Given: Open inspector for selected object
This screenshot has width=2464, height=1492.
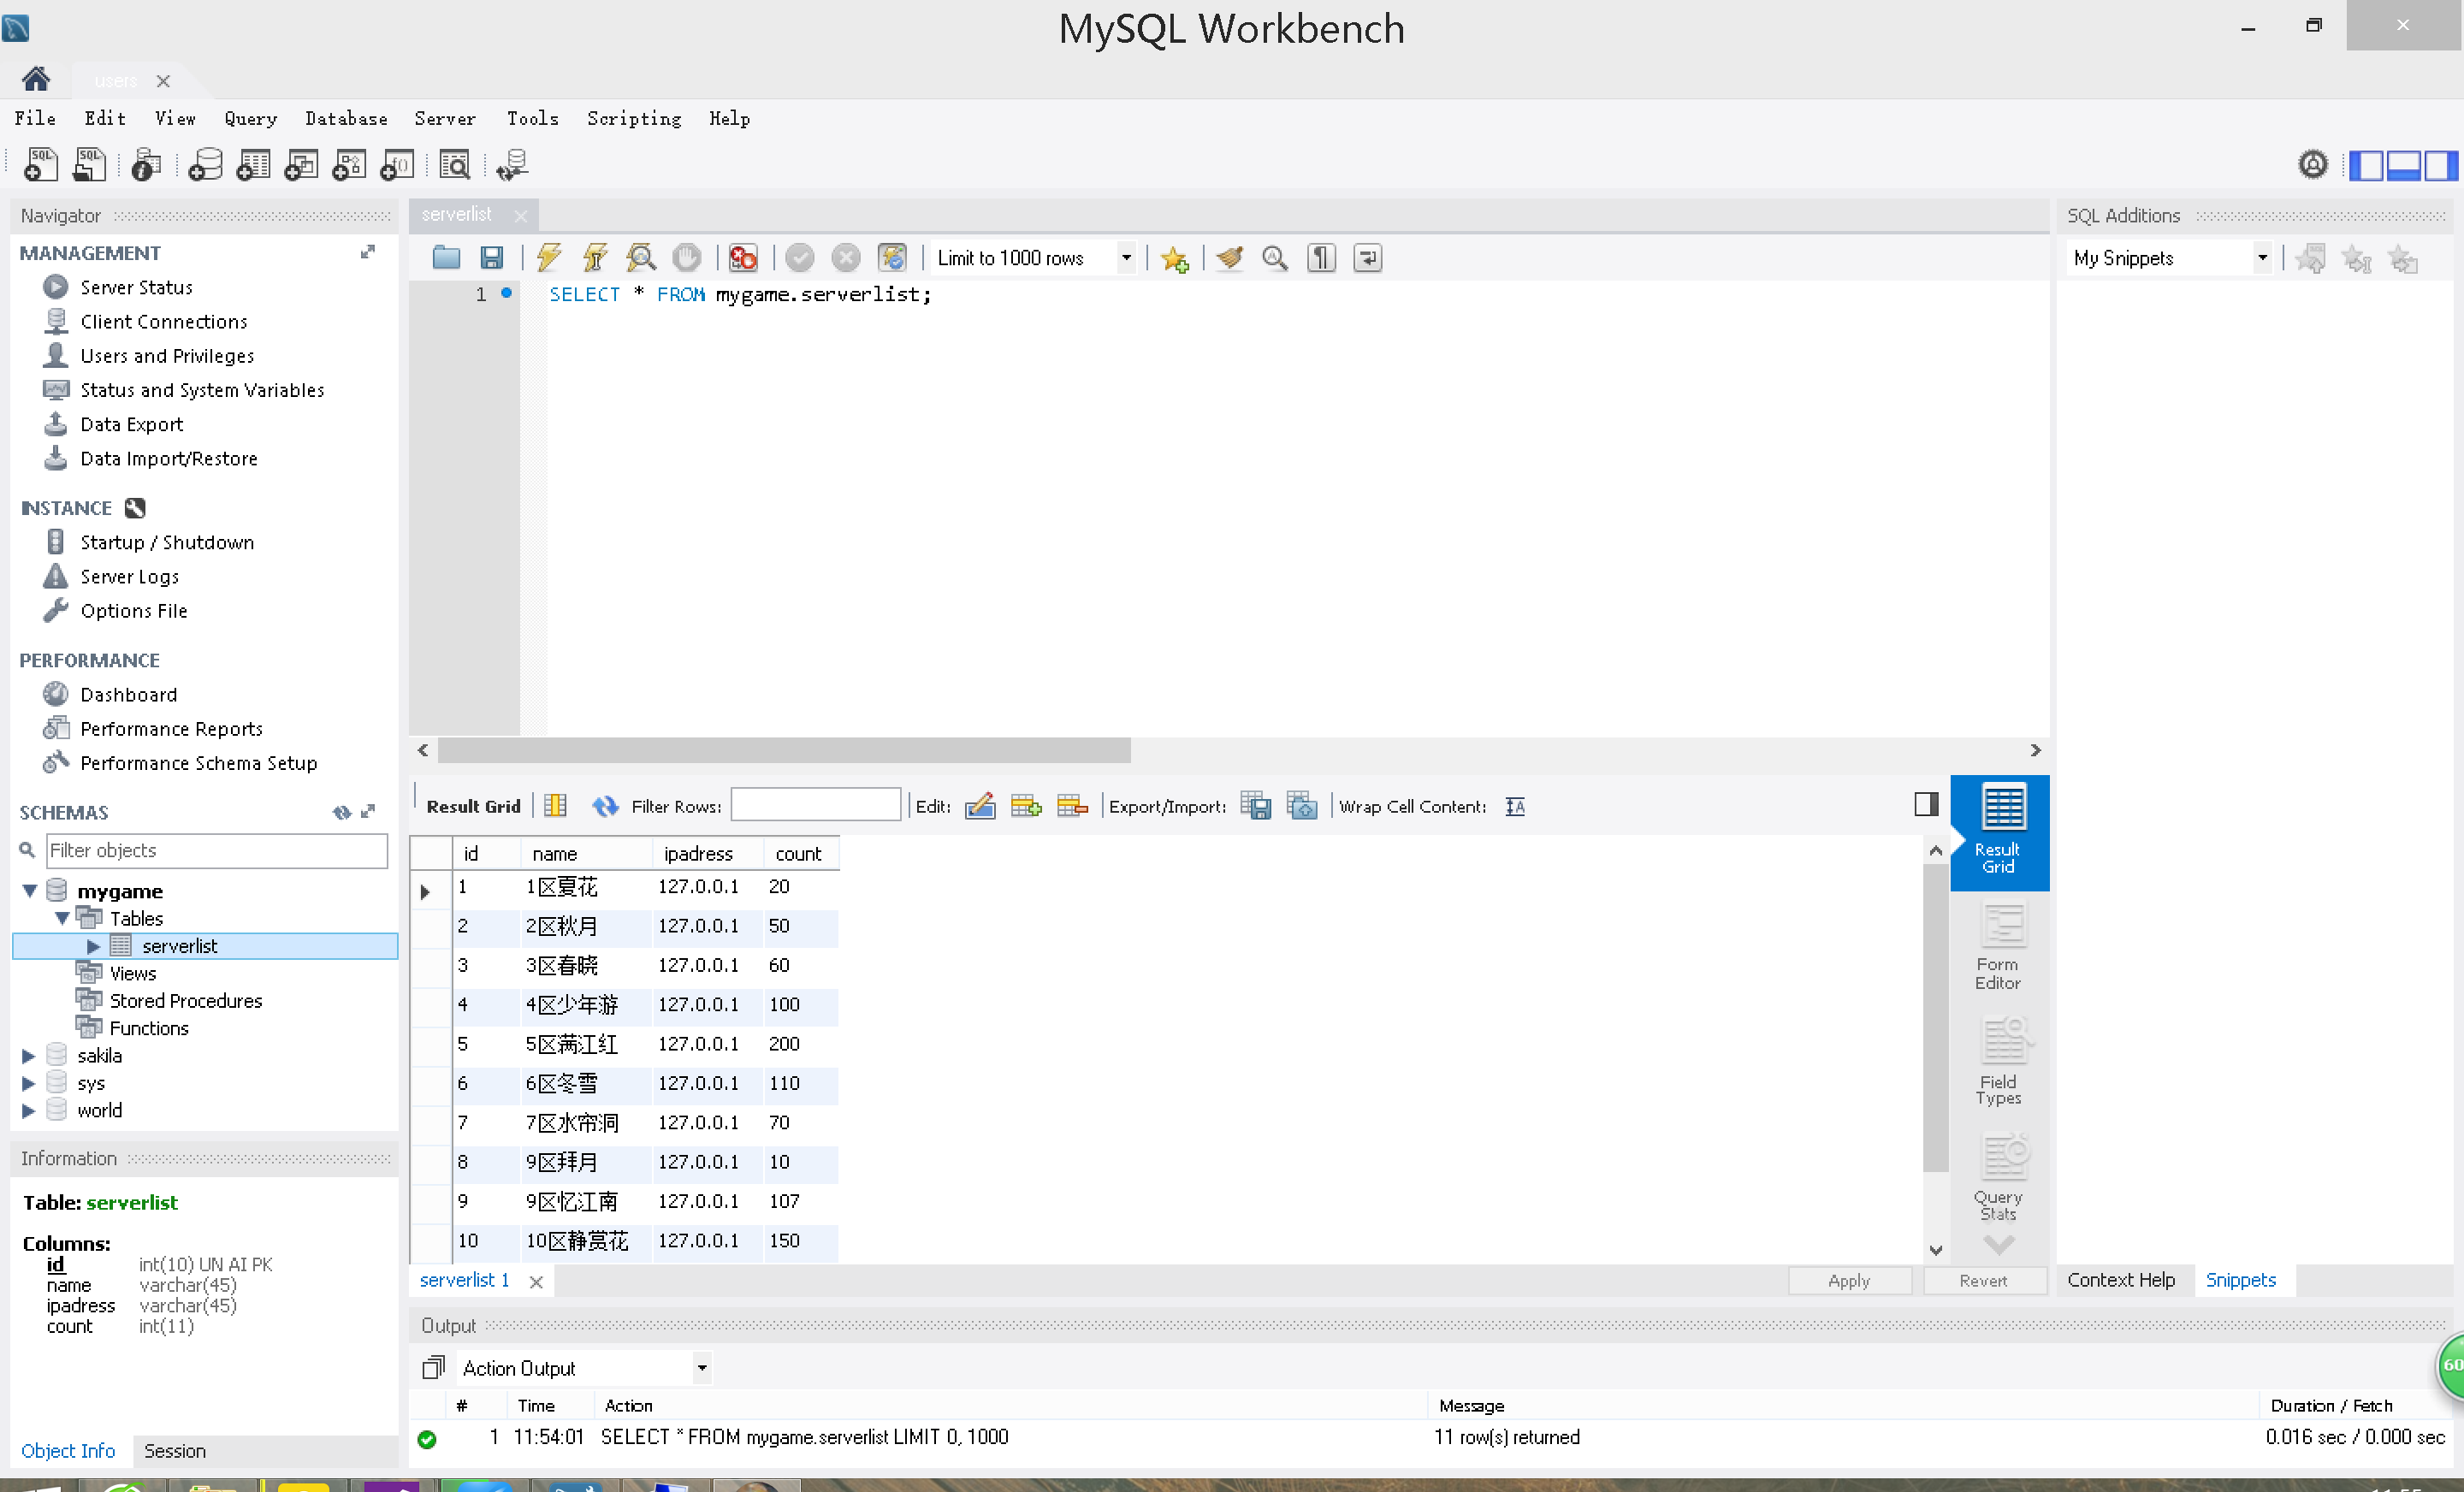Looking at the screenshot, I should click(146, 164).
